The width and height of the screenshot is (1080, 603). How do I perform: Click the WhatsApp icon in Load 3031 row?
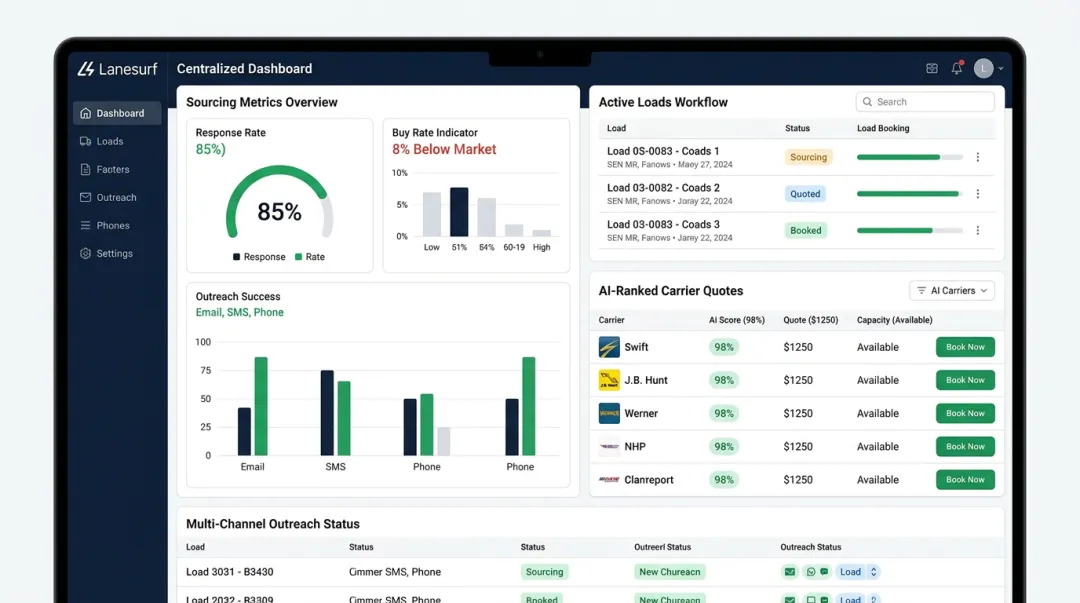(811, 572)
